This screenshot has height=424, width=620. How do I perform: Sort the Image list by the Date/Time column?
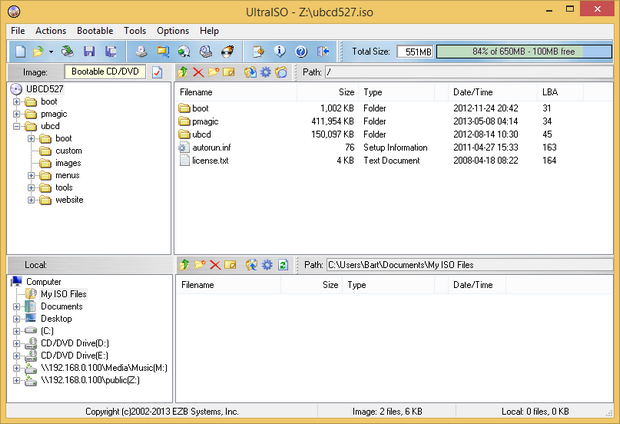(x=493, y=92)
